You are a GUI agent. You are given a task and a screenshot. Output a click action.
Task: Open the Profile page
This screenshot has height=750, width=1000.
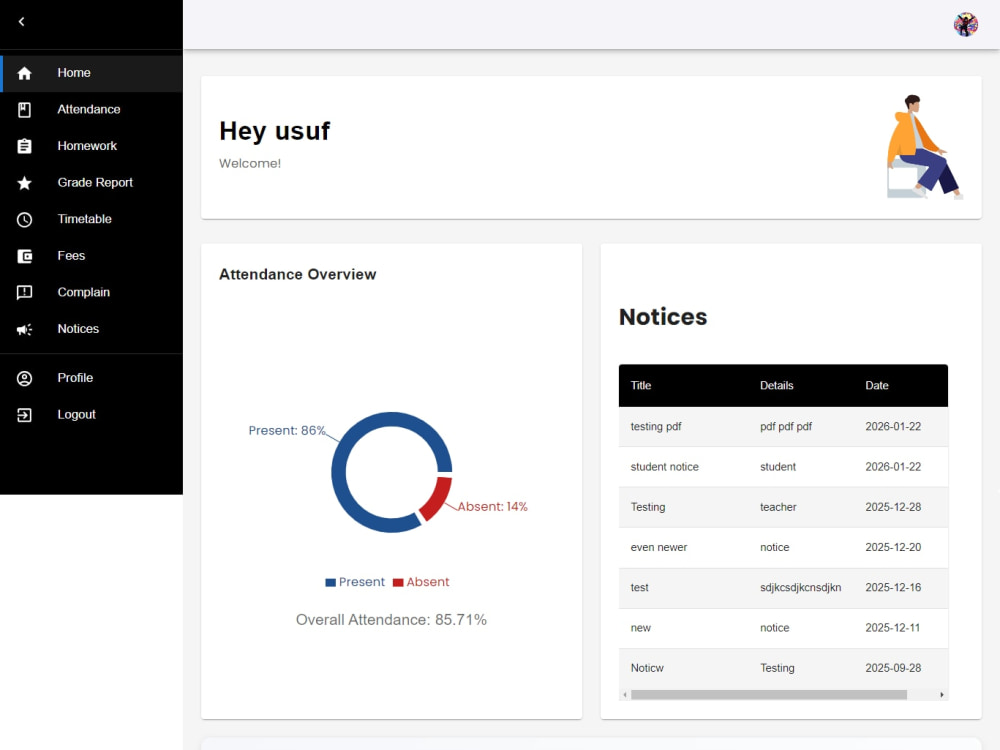tap(92, 378)
